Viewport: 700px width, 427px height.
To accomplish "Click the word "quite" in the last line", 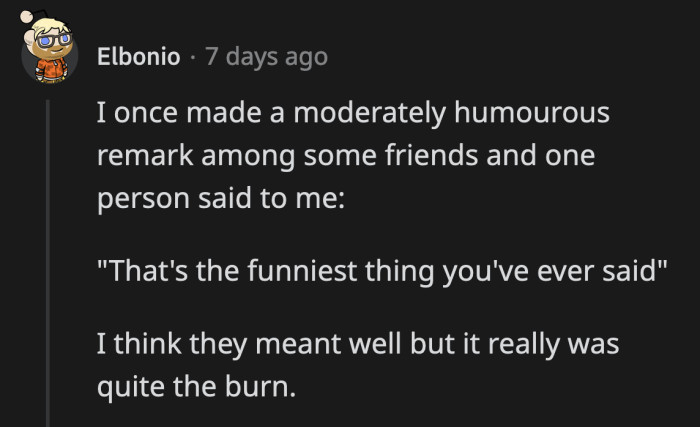I will pyautogui.click(x=129, y=387).
